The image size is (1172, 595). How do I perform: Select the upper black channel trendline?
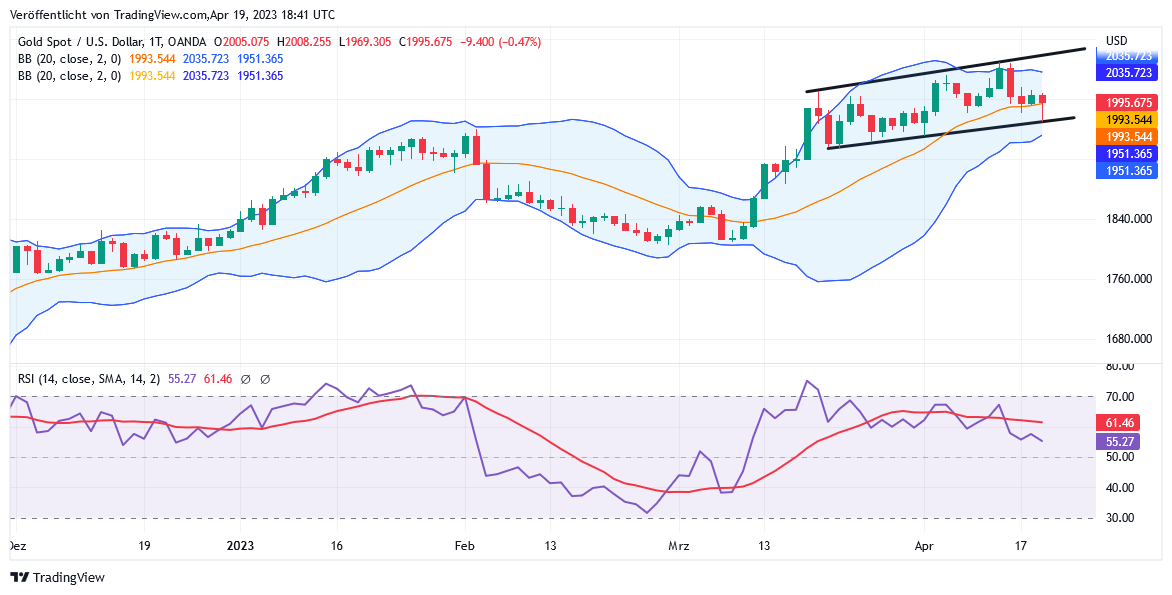pos(945,69)
